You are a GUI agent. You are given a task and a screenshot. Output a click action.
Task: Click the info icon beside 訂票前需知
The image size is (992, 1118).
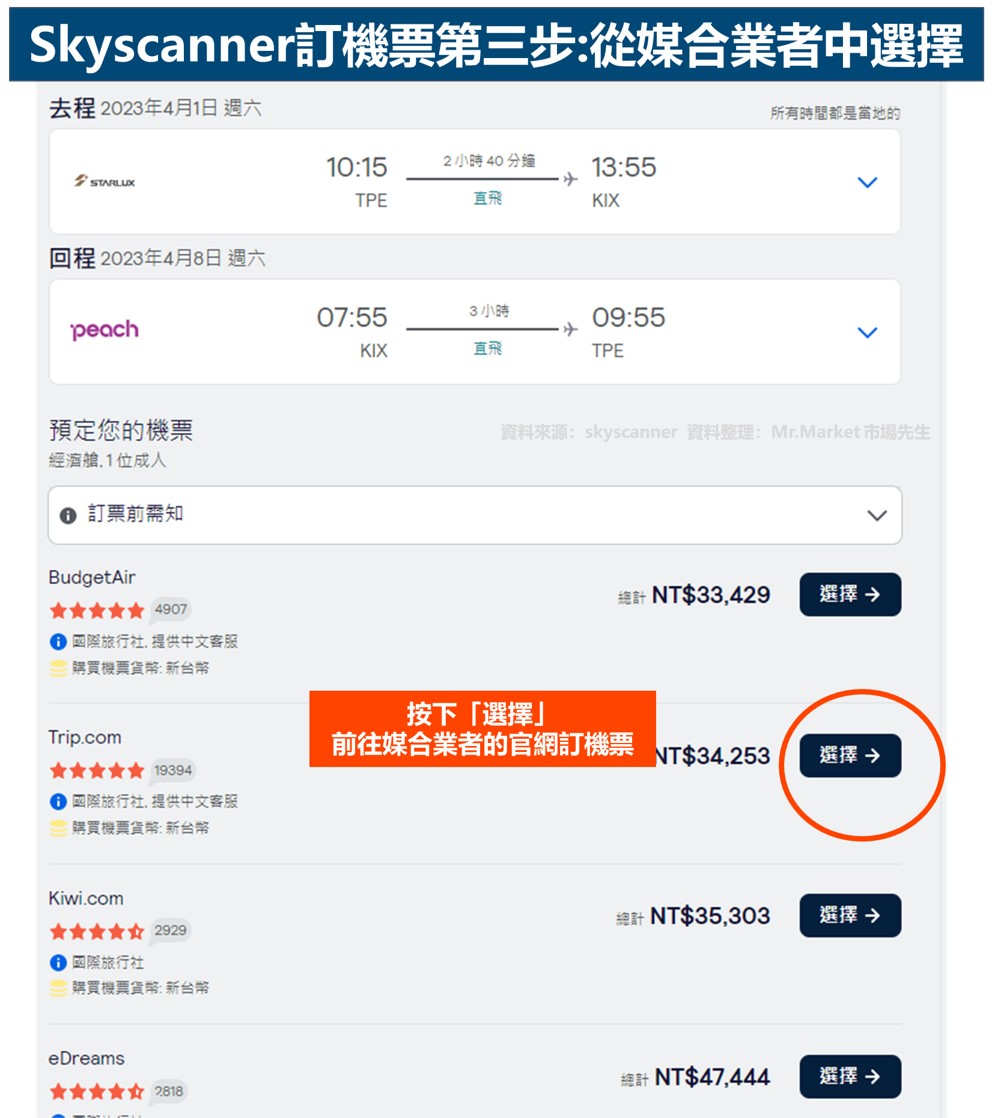coord(68,516)
